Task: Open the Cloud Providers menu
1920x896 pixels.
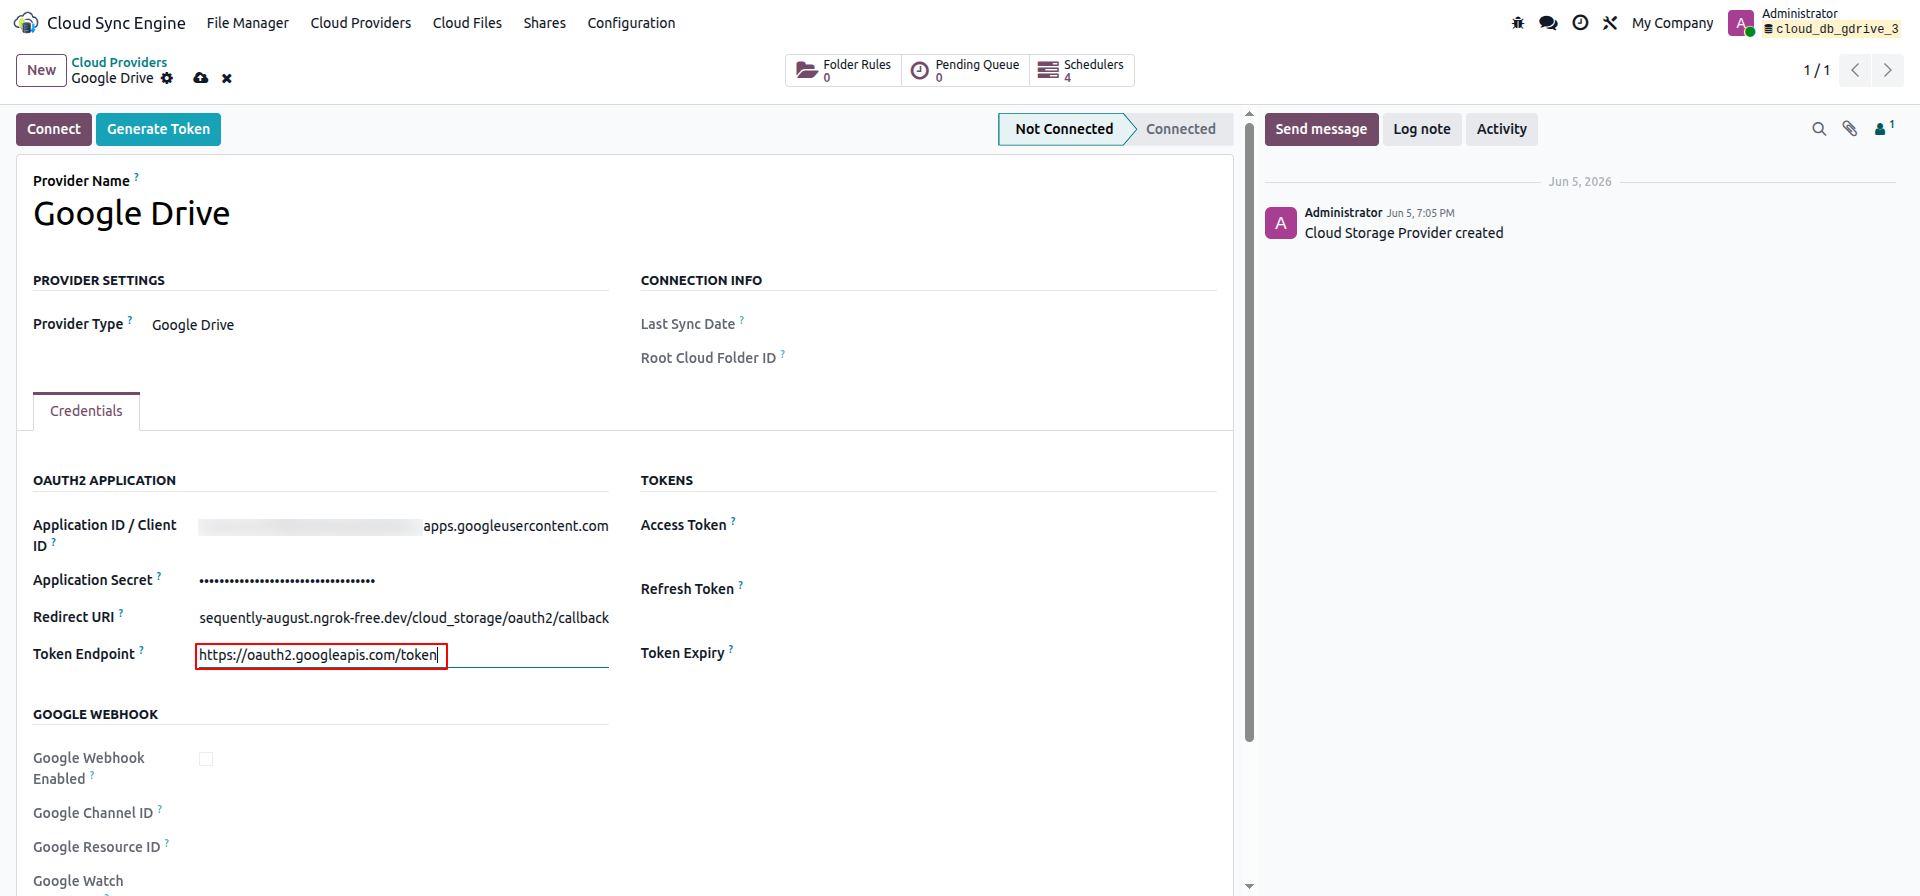Action: pyautogui.click(x=361, y=23)
